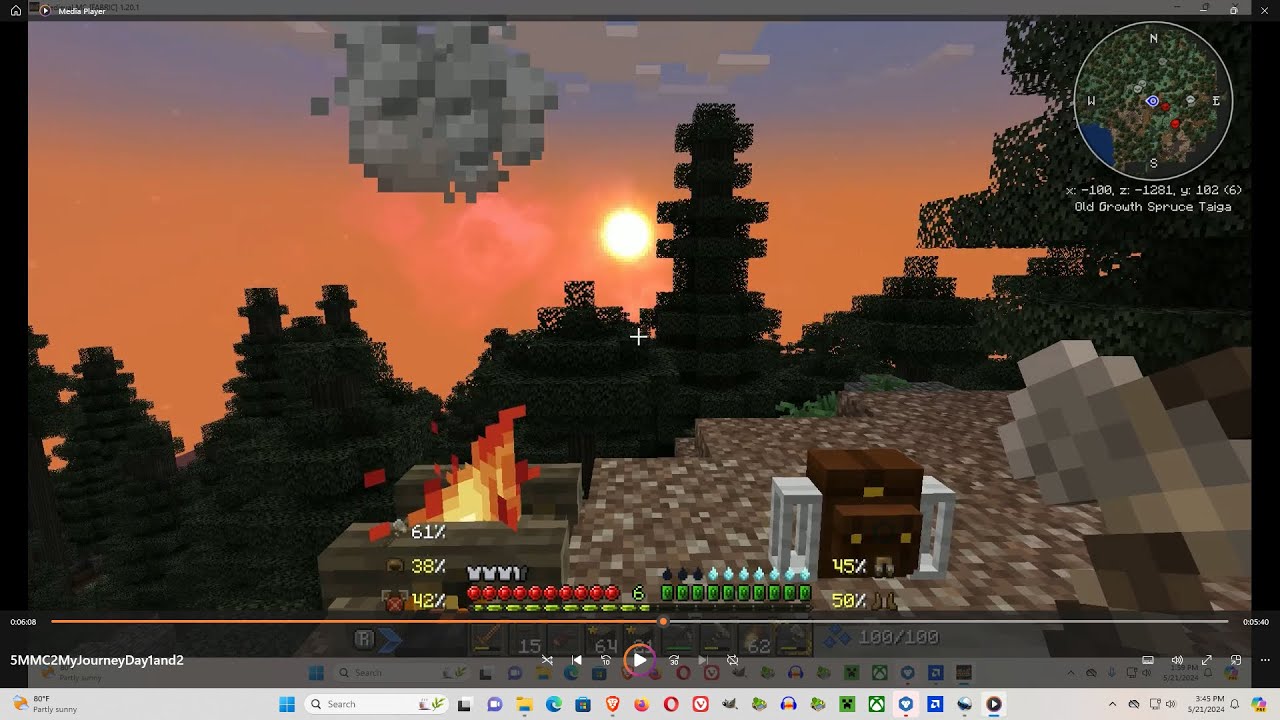
Task: Open the headphones app icon on the taskbar
Action: click(788, 704)
